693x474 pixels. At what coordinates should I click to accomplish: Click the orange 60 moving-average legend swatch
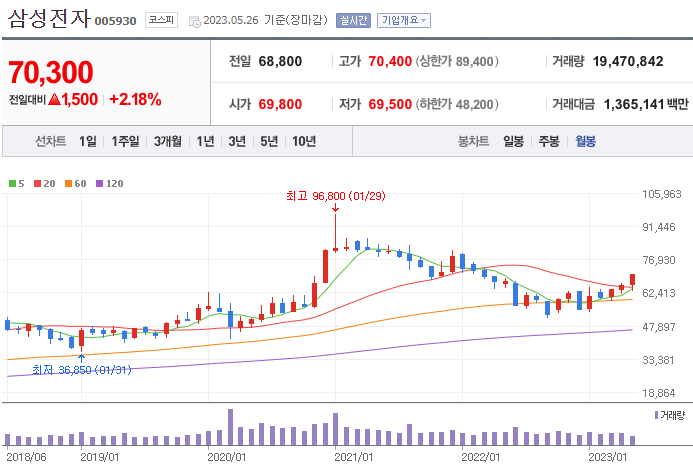[x=69, y=183]
